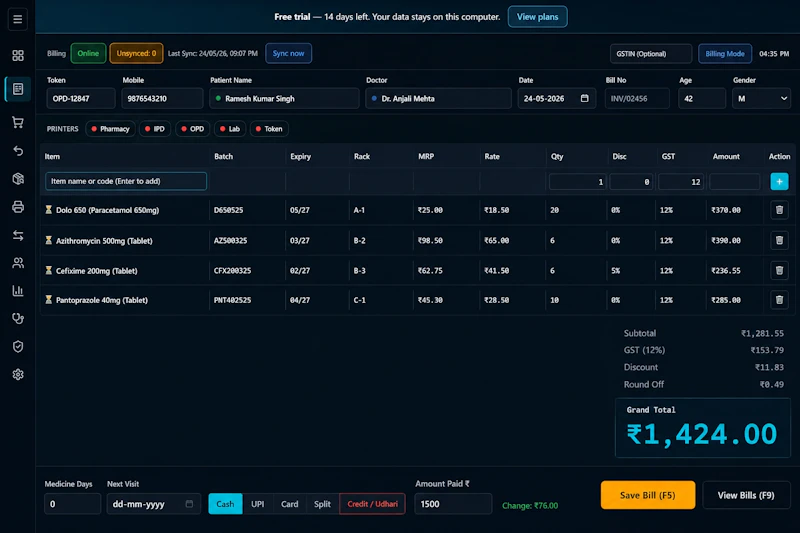Click the Mobile number field
Viewport: 800px width, 533px height.
(162, 98)
